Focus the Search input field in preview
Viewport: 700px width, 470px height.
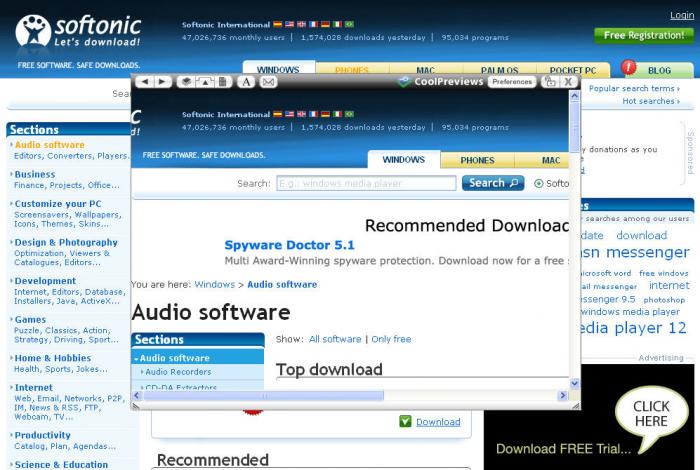366,183
